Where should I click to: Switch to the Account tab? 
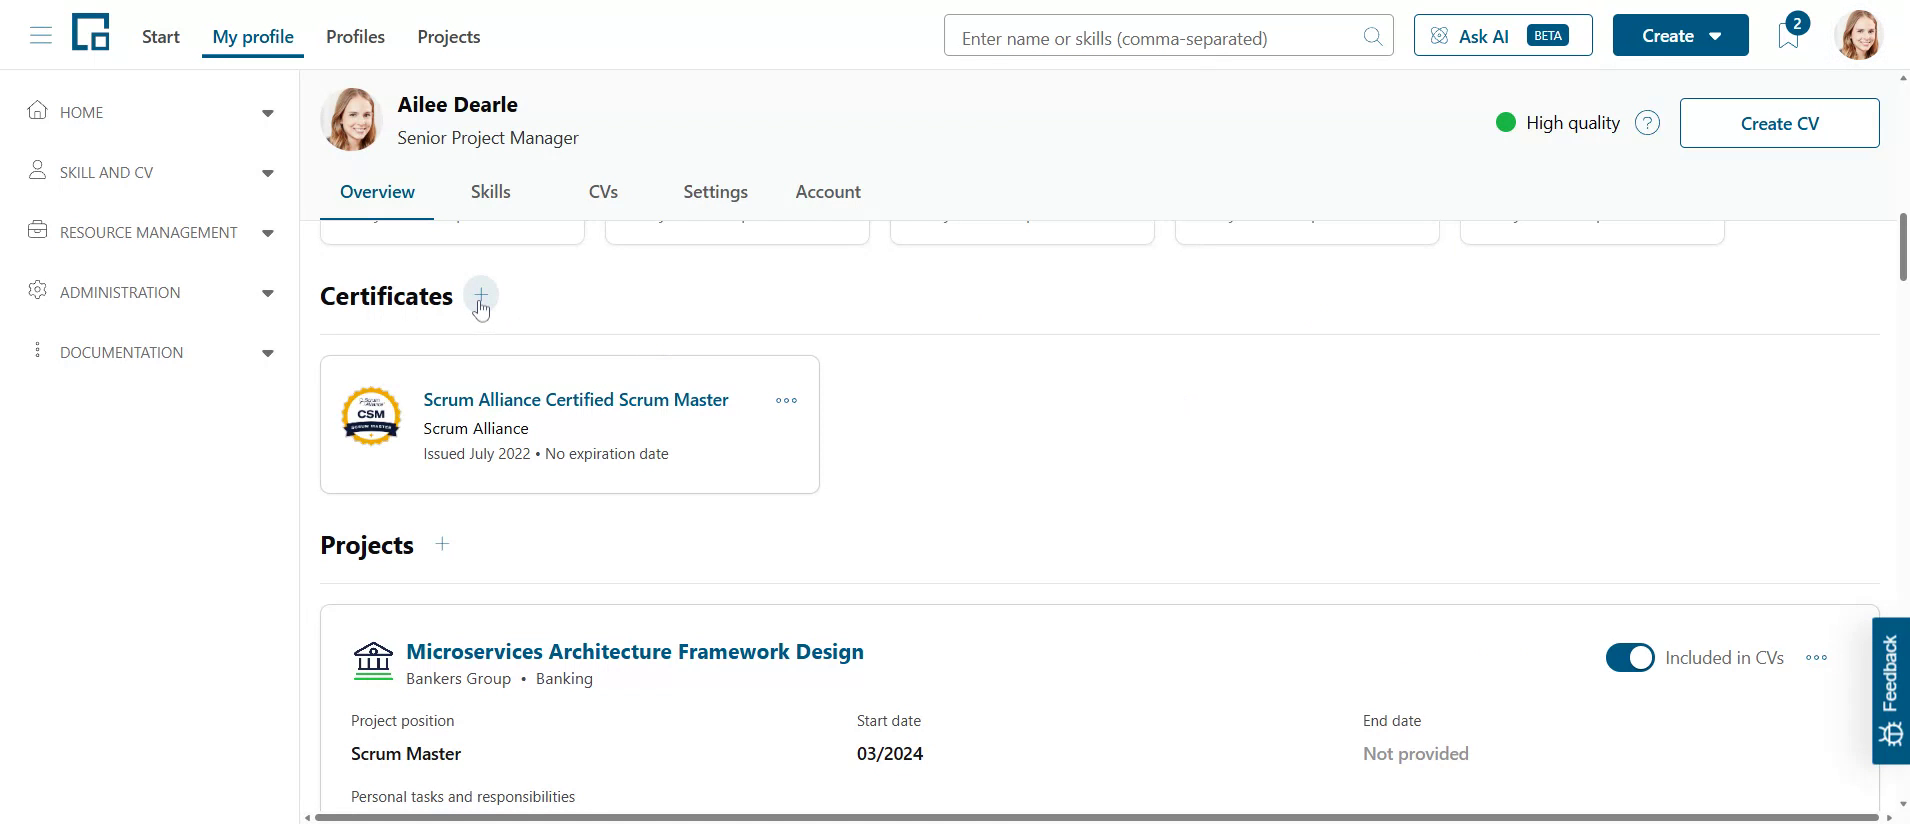tap(828, 191)
